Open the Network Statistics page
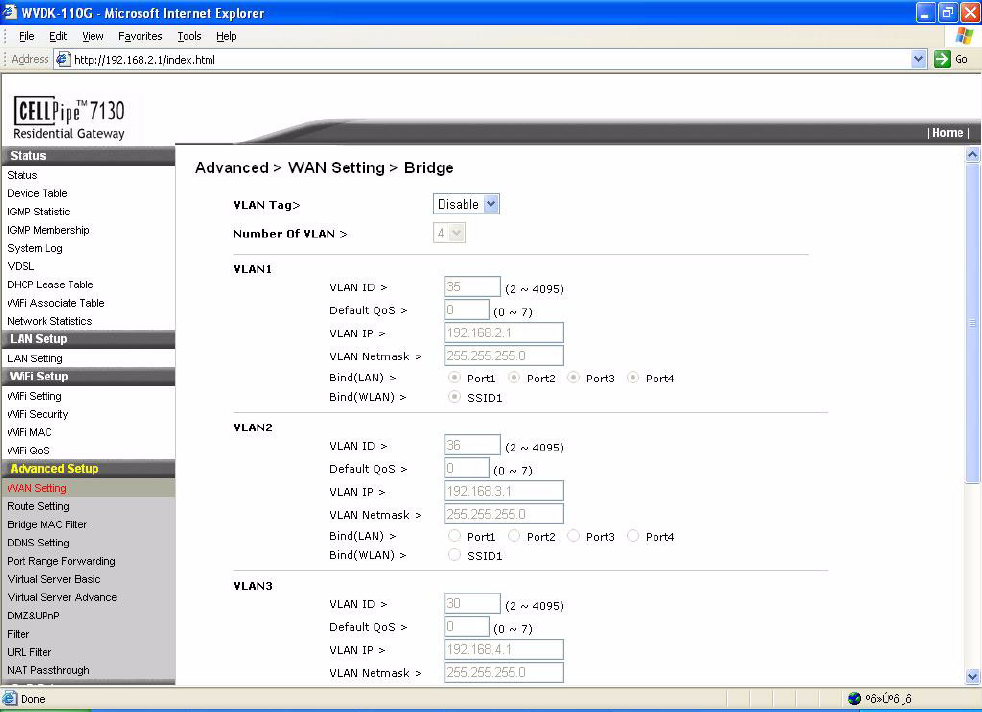This screenshot has height=712, width=982. 49,321
